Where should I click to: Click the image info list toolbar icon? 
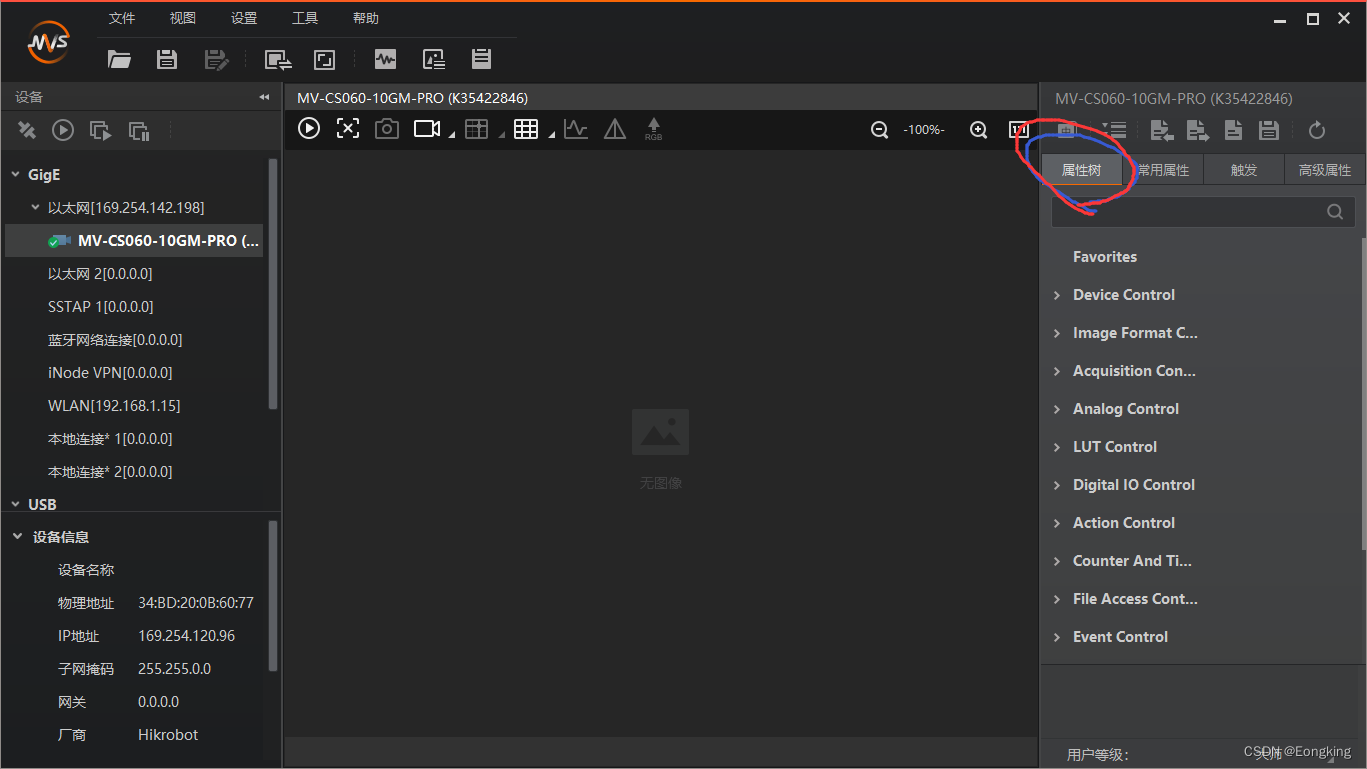click(x=433, y=59)
